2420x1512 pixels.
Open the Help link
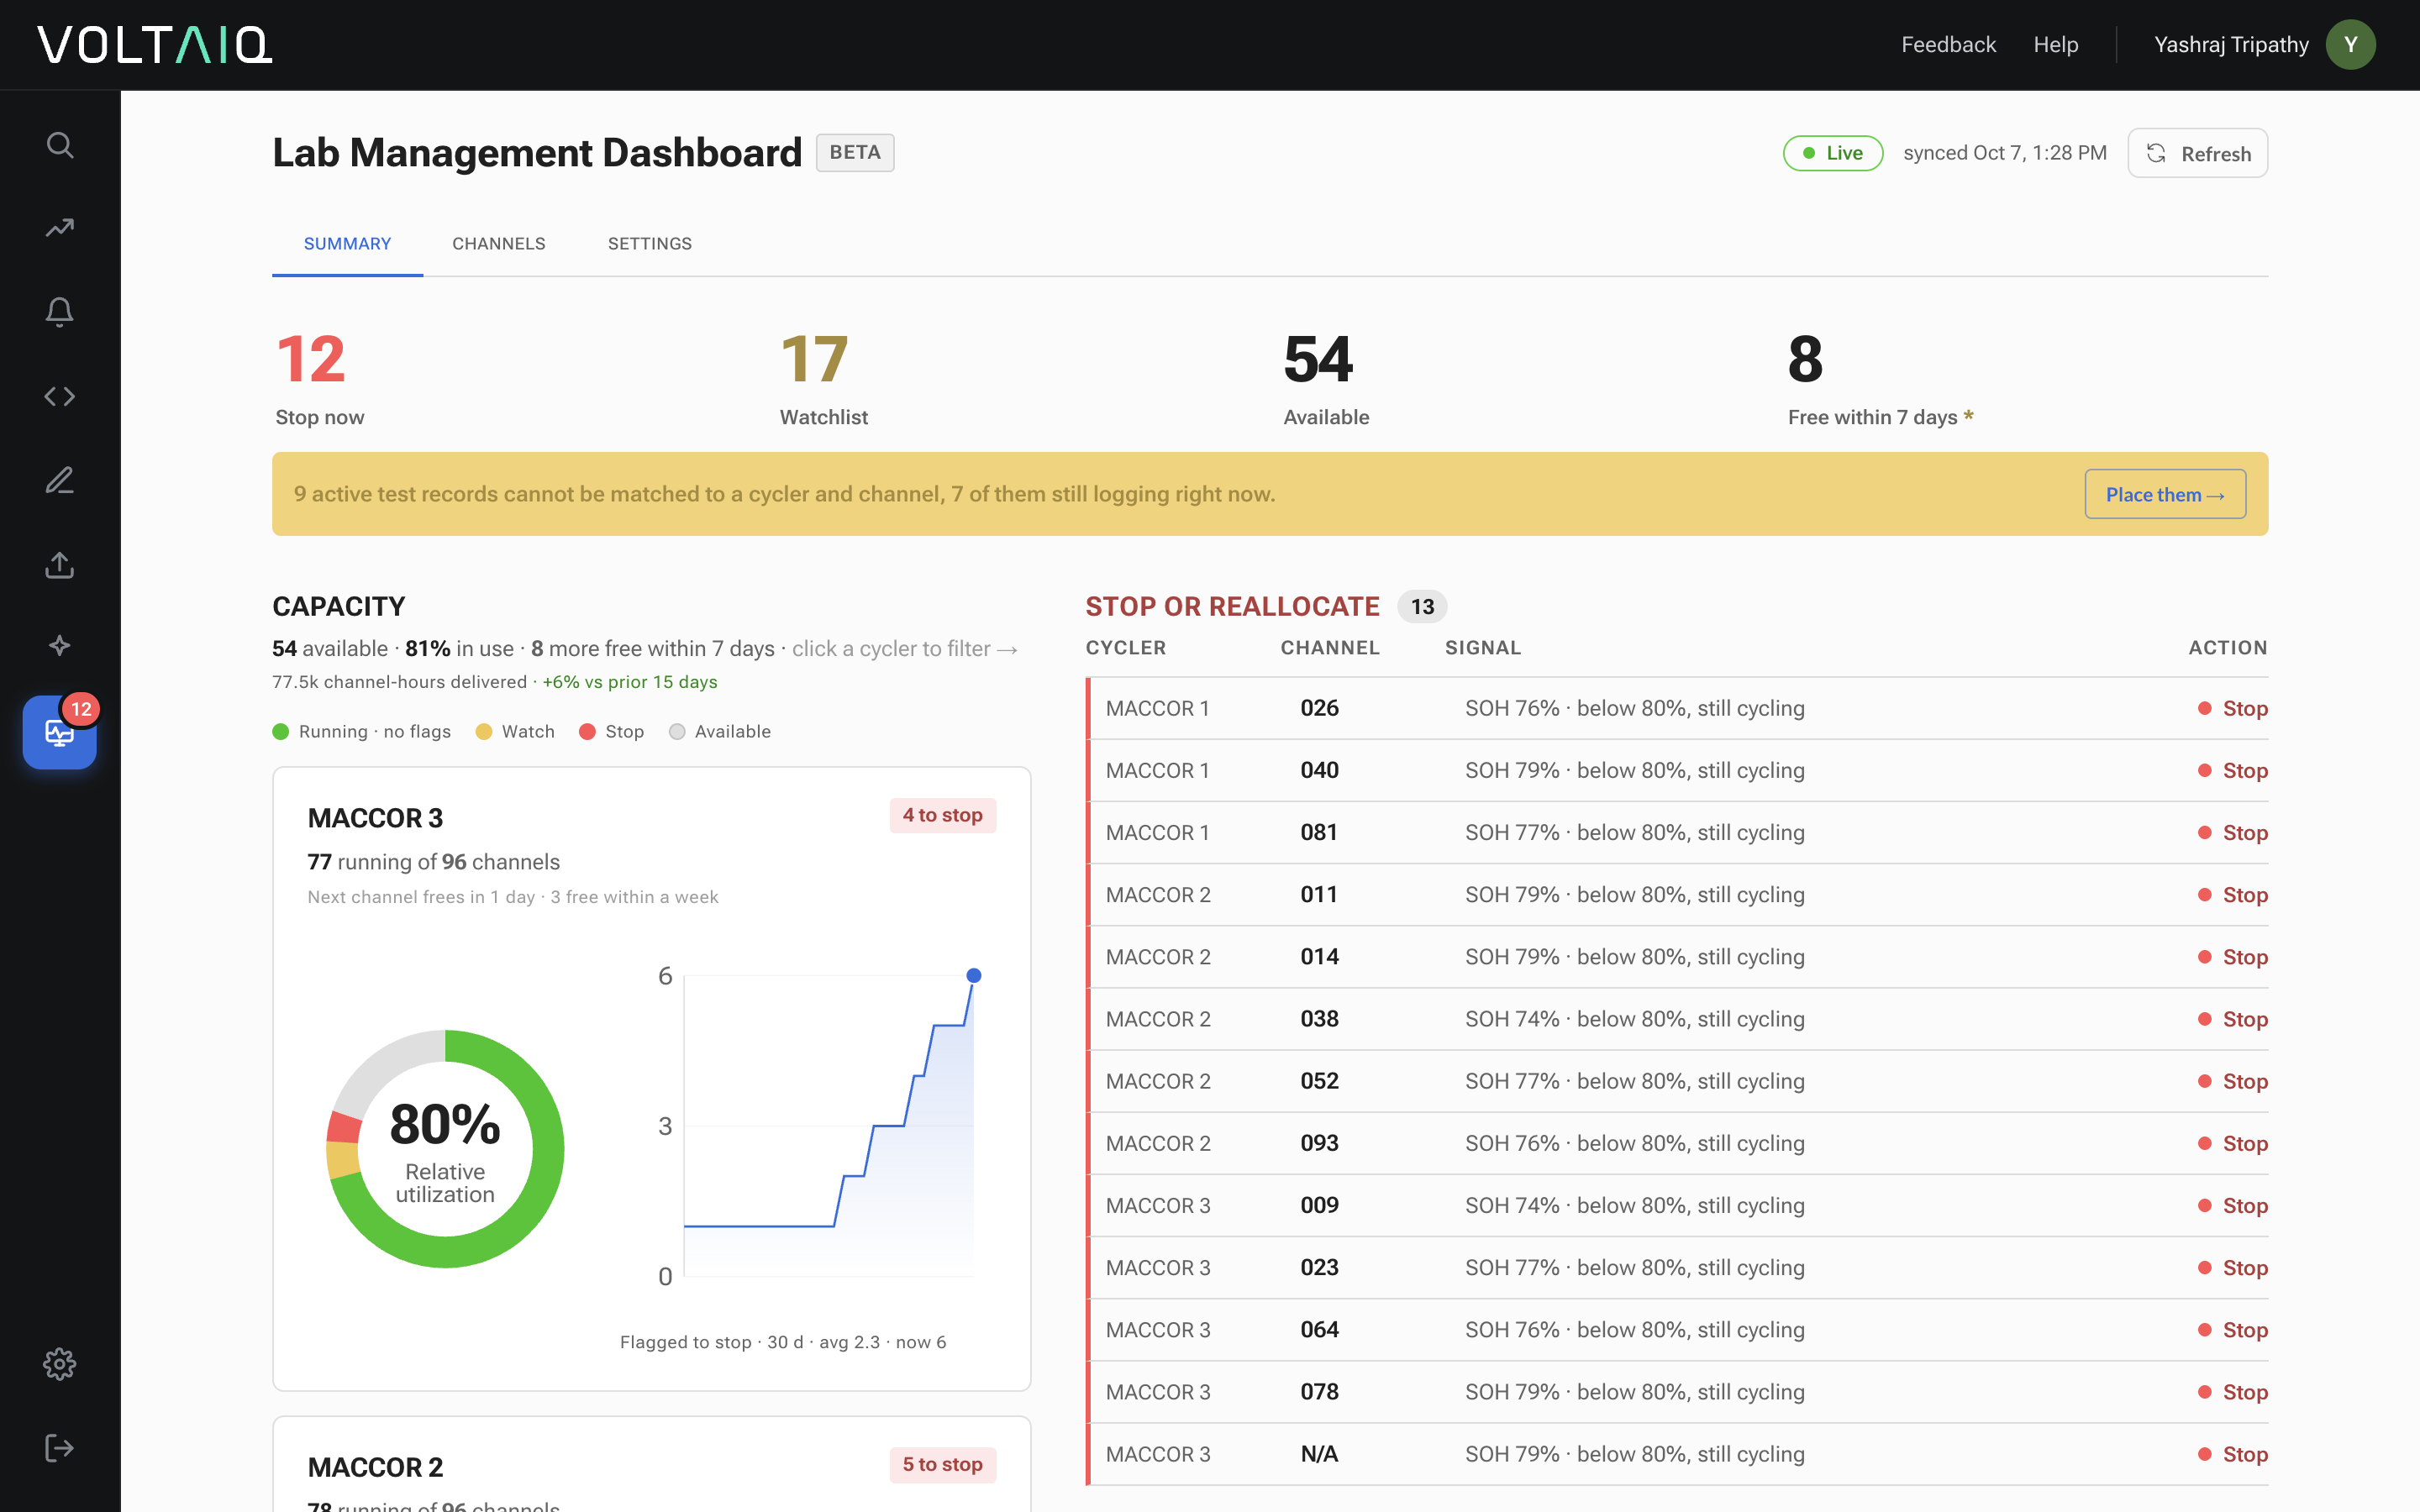tap(2056, 45)
